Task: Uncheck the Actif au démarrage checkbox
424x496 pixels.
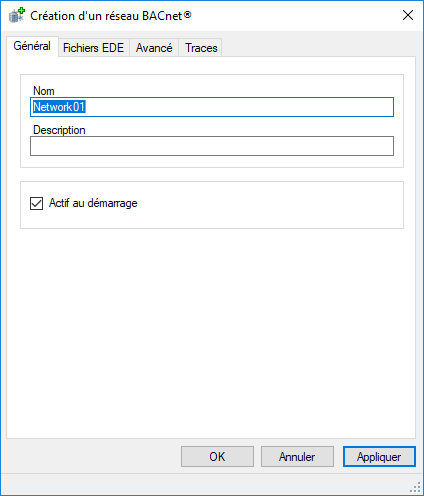Action: pos(36,203)
